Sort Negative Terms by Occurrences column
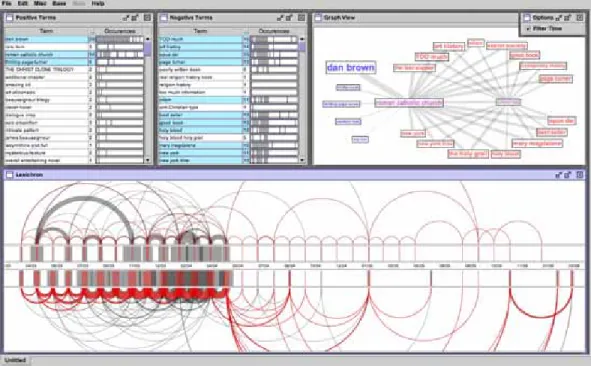The height and width of the screenshot is (366, 591). (274, 31)
